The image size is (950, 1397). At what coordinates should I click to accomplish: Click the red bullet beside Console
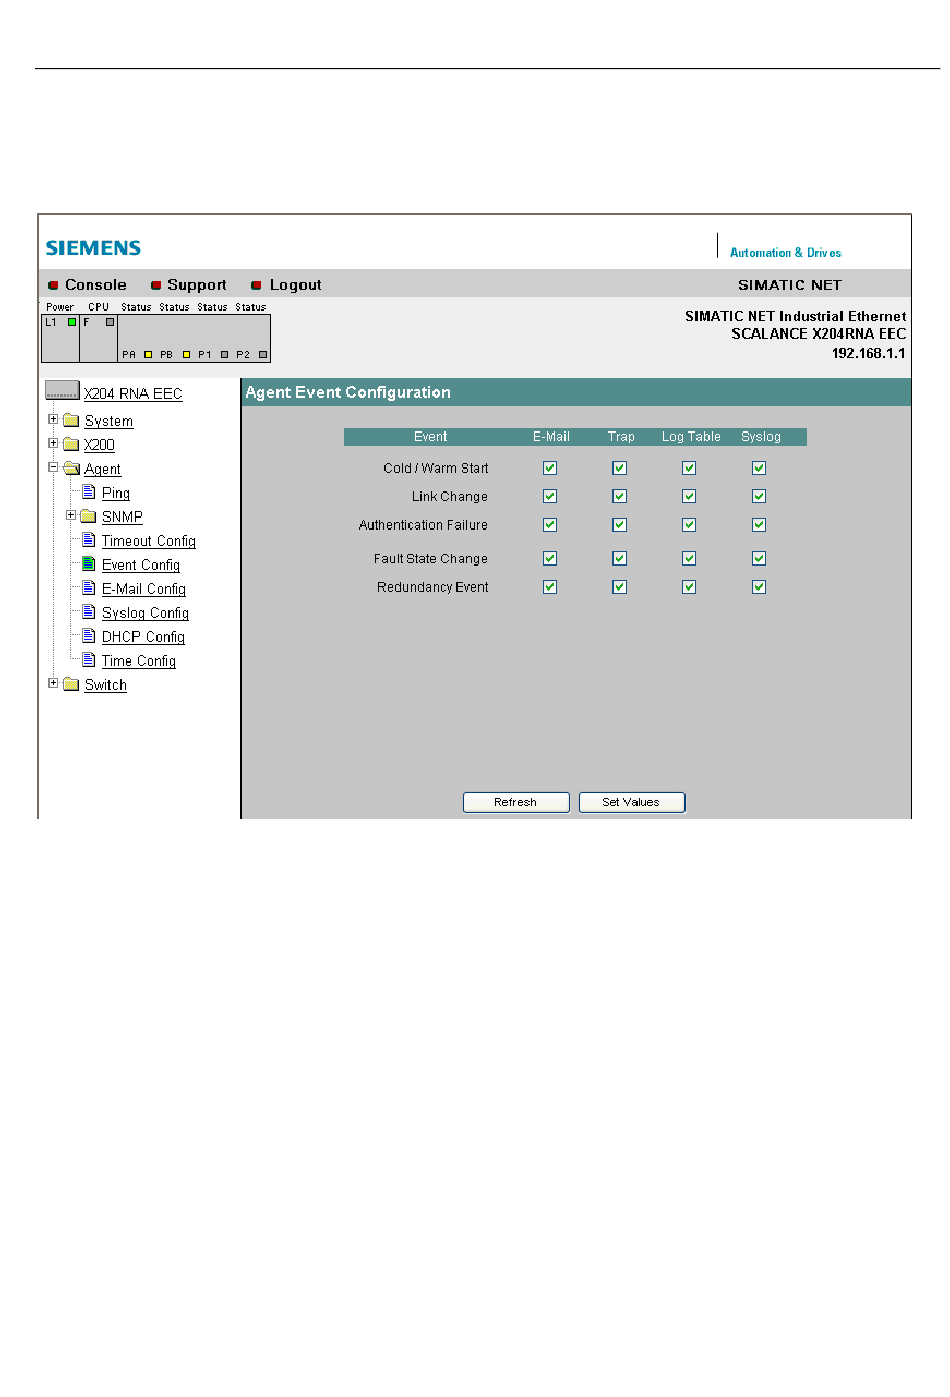(x=54, y=285)
